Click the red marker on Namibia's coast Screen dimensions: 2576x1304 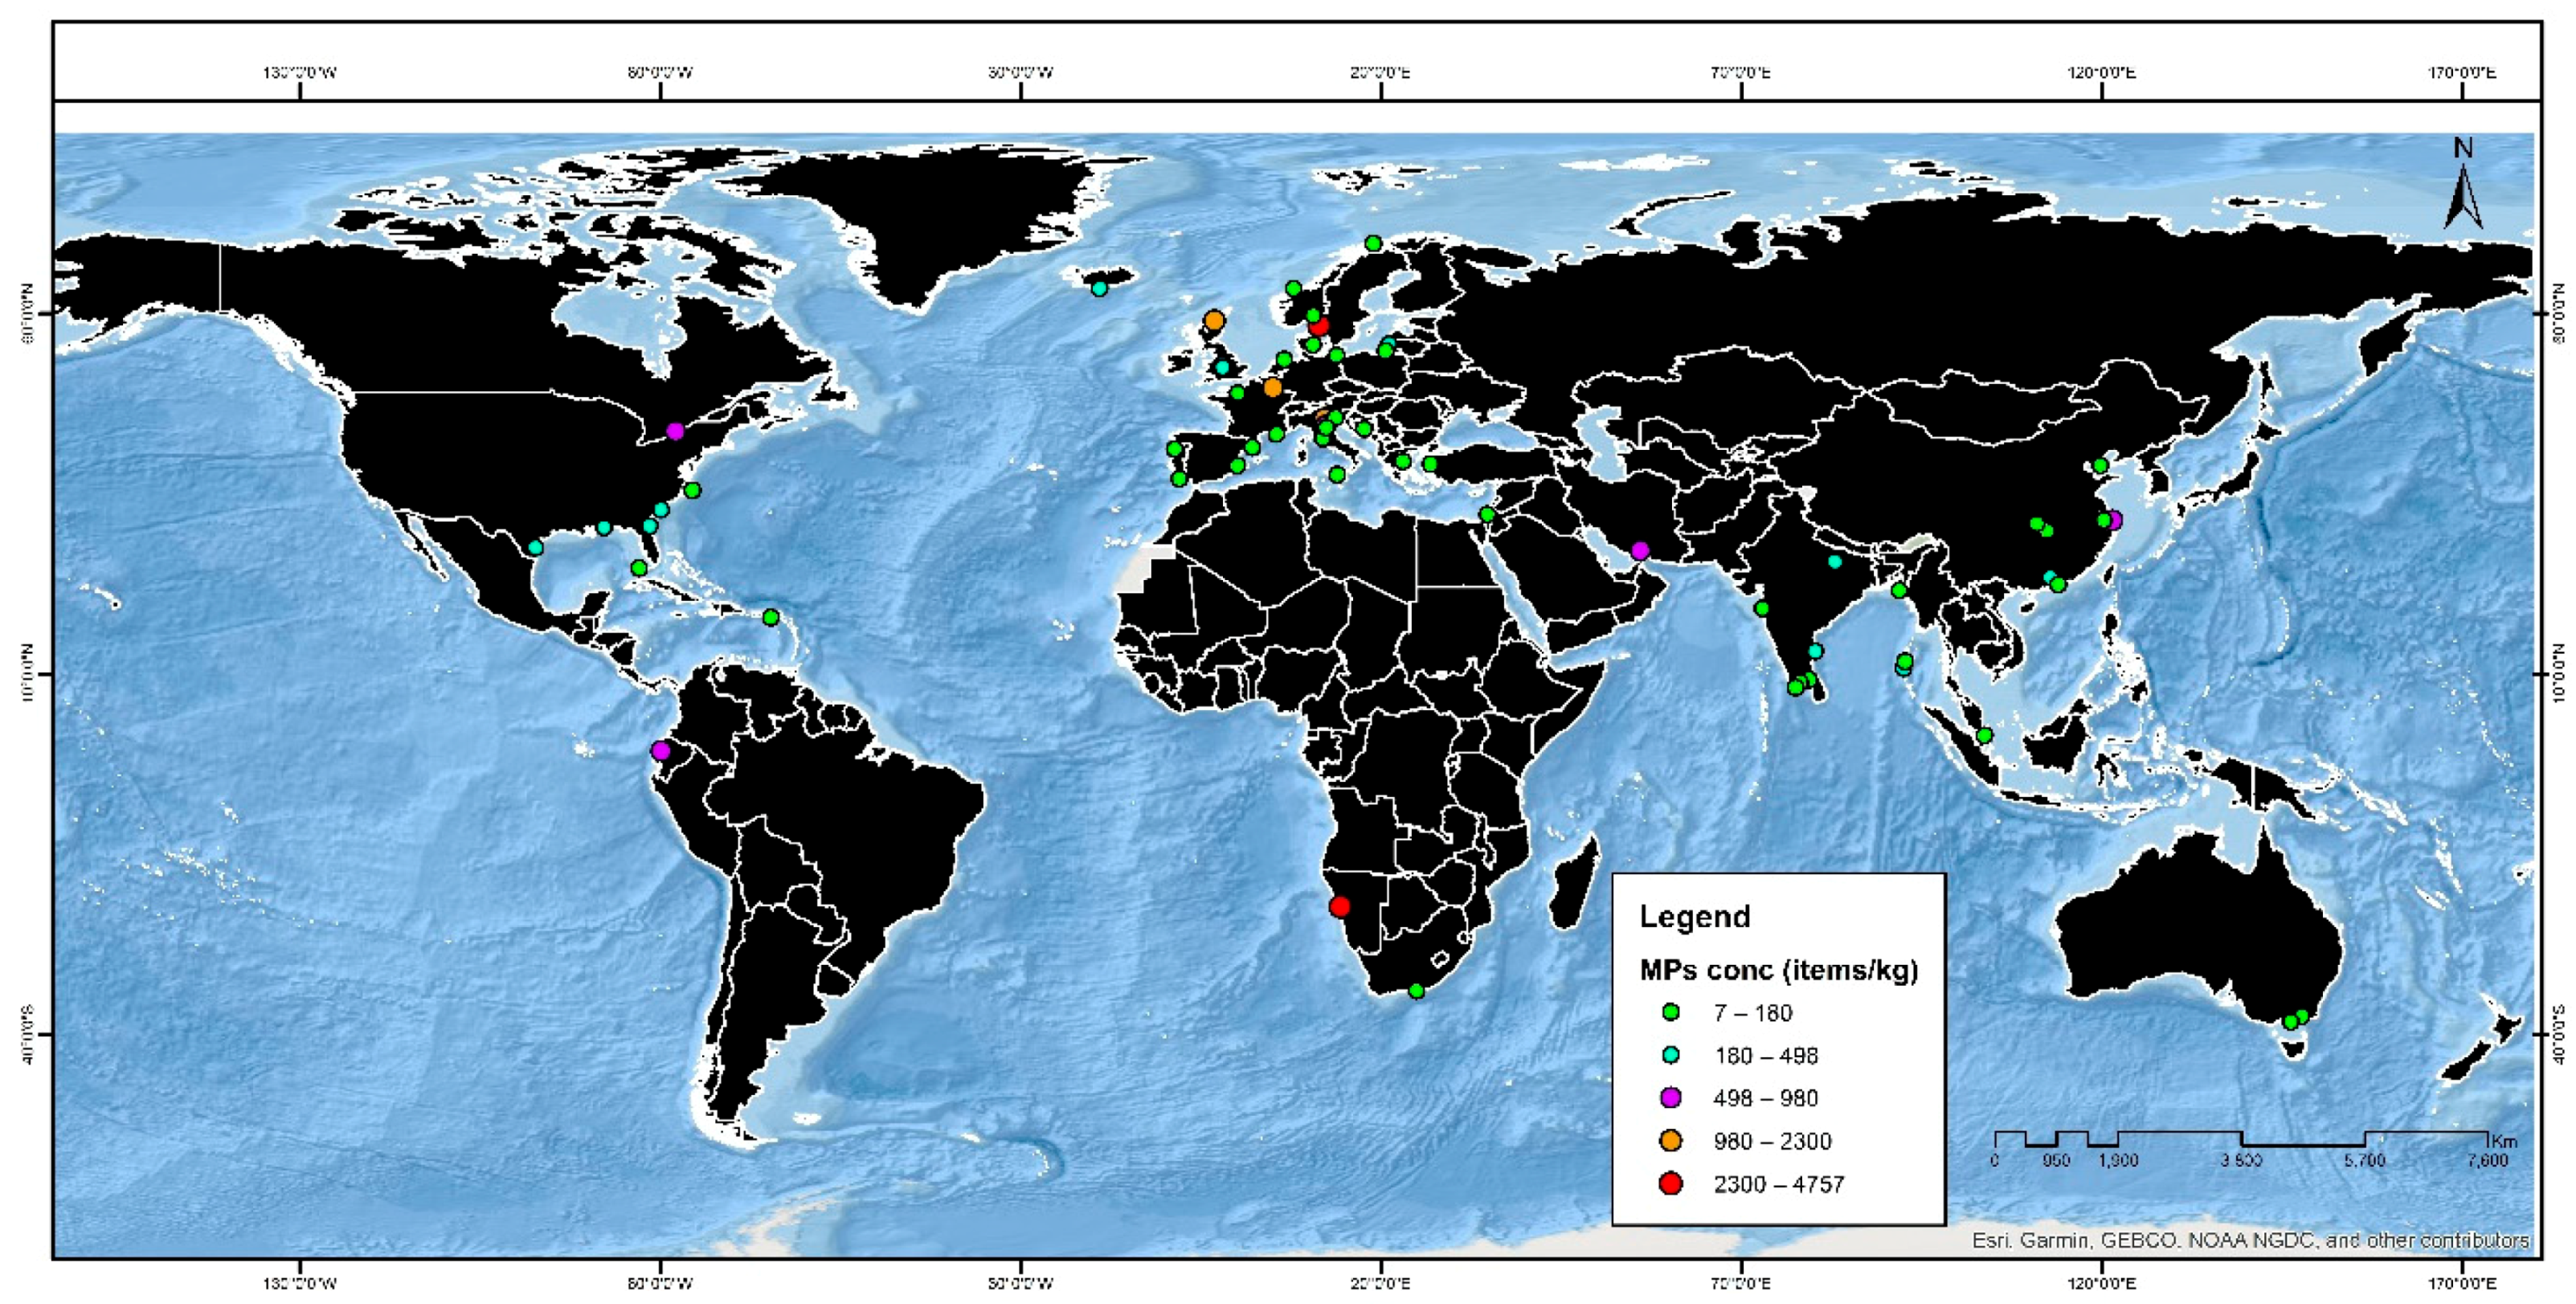1340,907
